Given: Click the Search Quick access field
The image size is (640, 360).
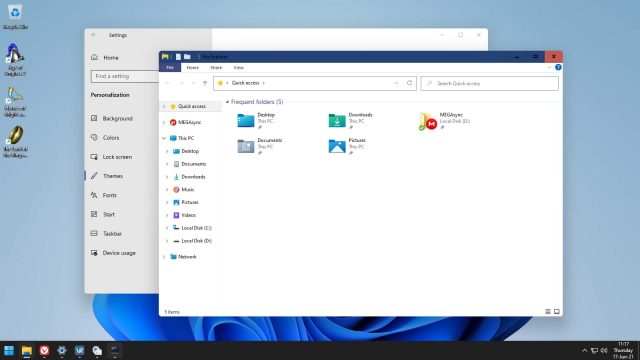Looking at the screenshot, I should coord(489,83).
